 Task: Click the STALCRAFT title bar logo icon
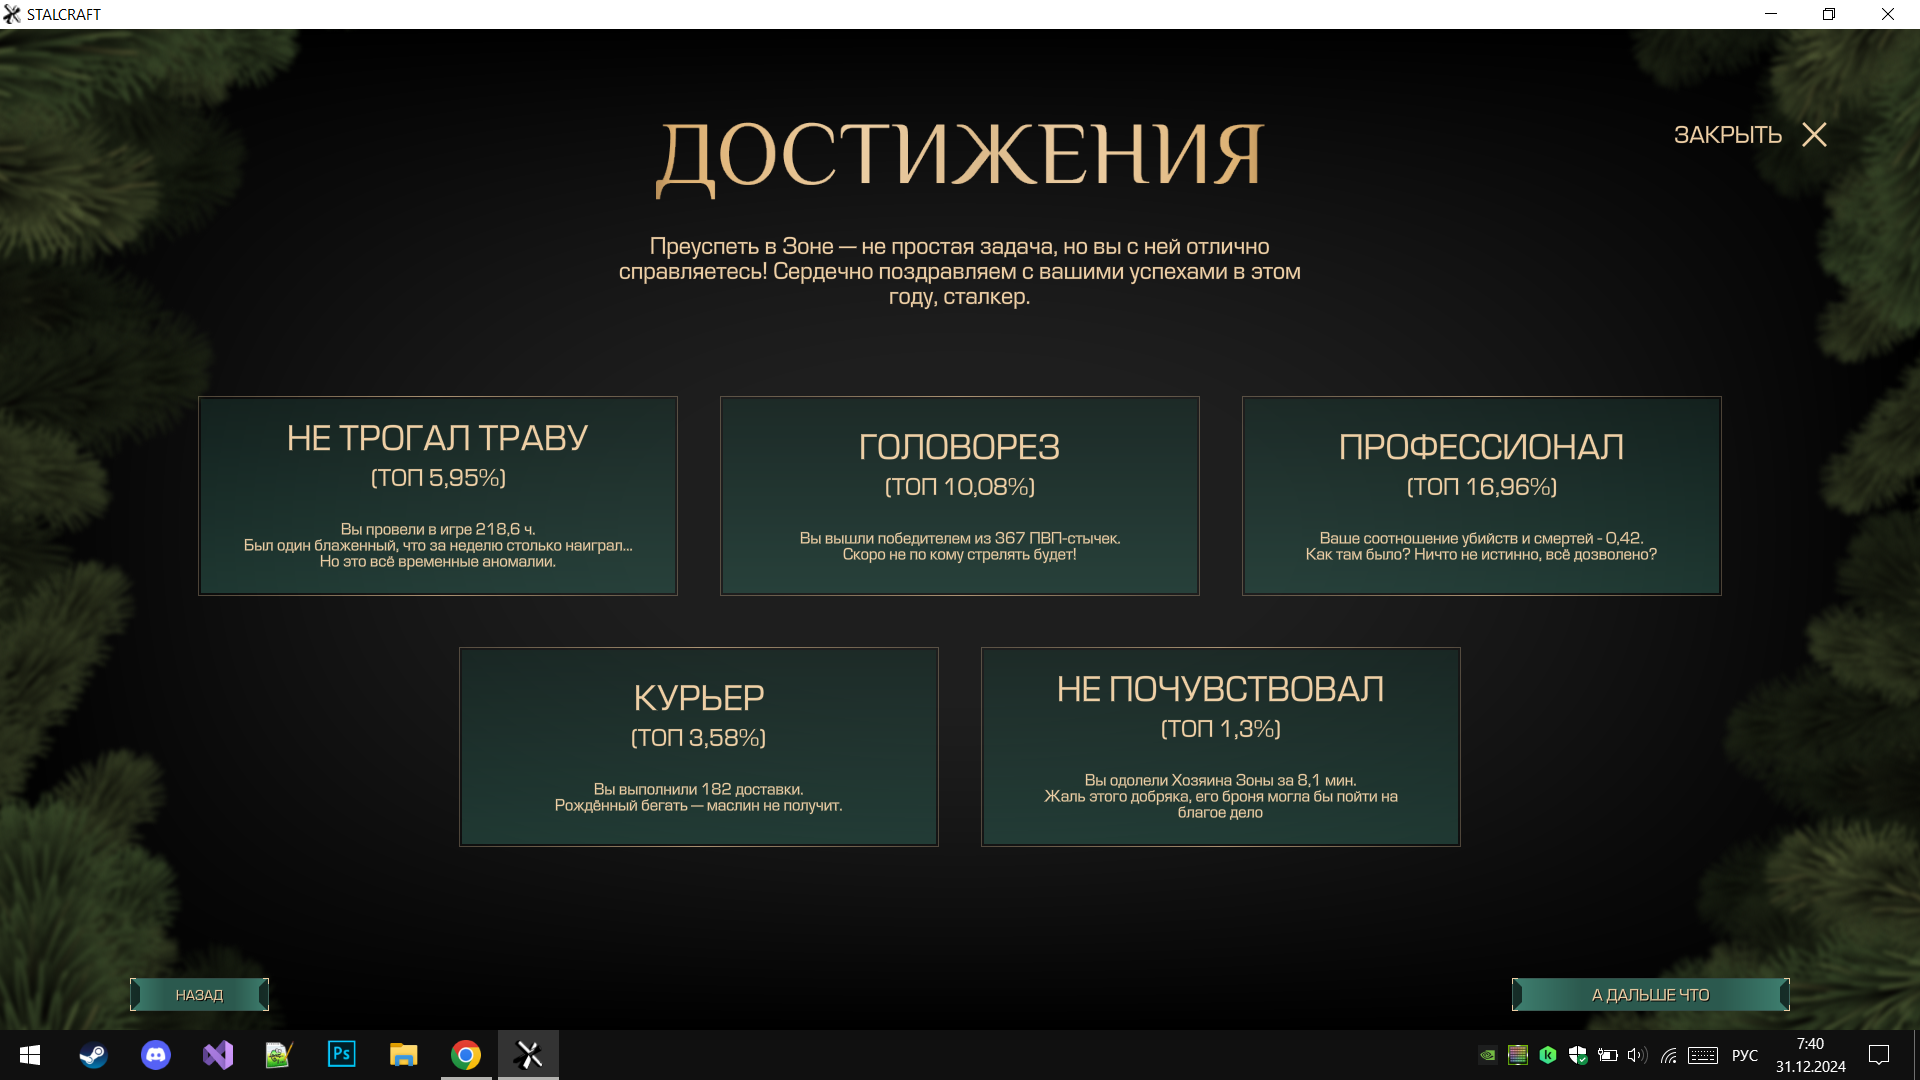coord(12,14)
